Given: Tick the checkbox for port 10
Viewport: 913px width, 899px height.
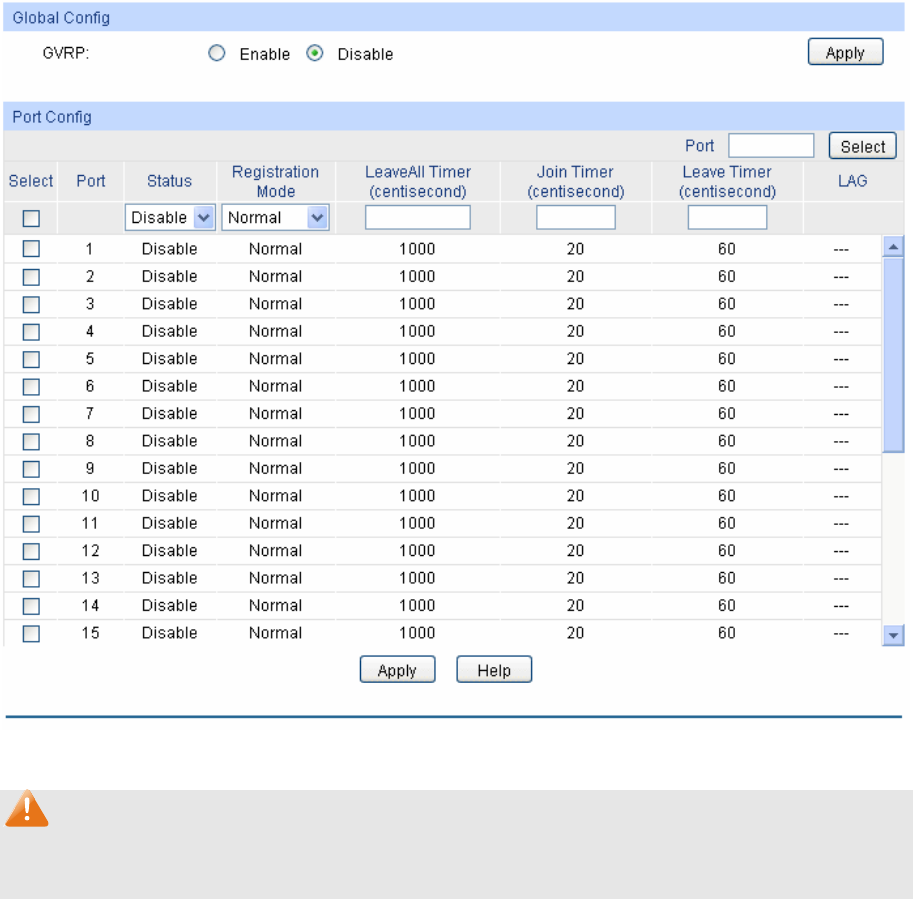Looking at the screenshot, I should [x=31, y=496].
